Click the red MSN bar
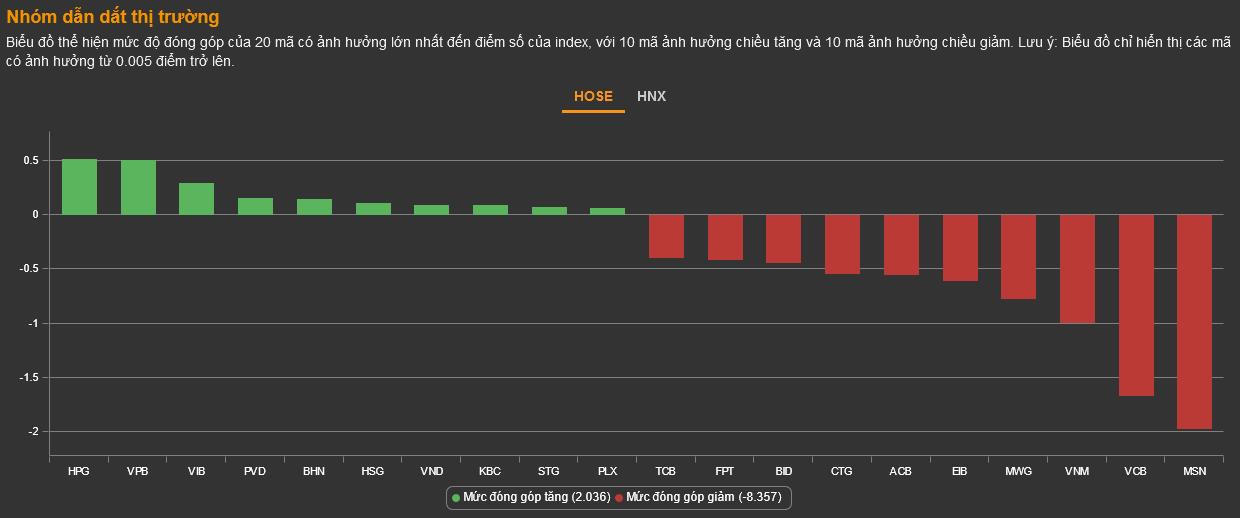Image resolution: width=1240 pixels, height=518 pixels. pos(1194,321)
